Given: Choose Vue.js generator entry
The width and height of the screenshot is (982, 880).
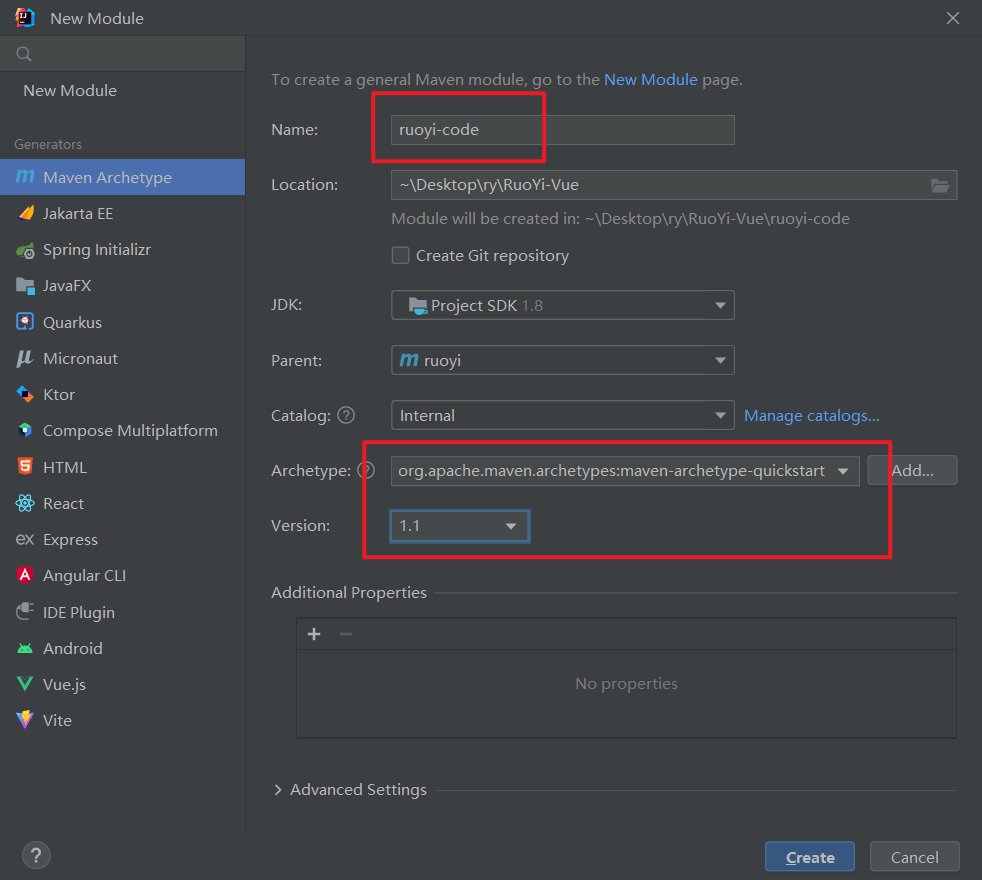Looking at the screenshot, I should click(x=122, y=684).
